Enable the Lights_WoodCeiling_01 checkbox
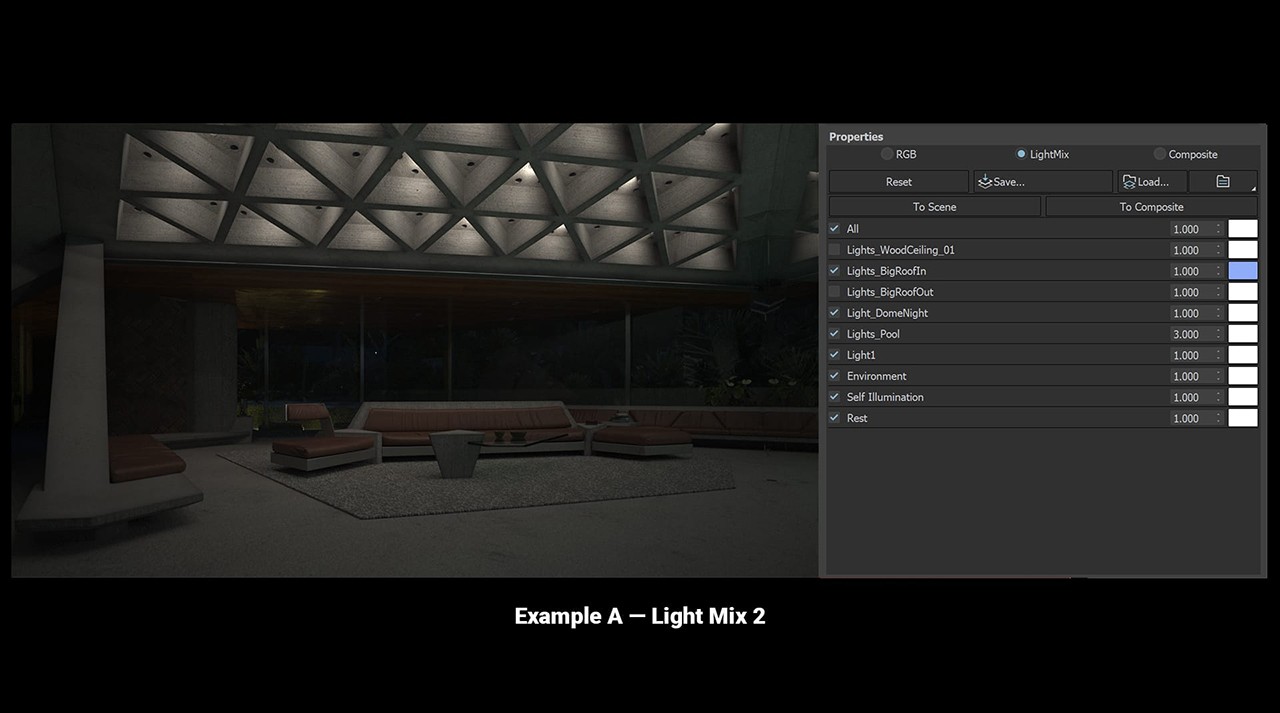The image size is (1280, 713). click(x=835, y=250)
